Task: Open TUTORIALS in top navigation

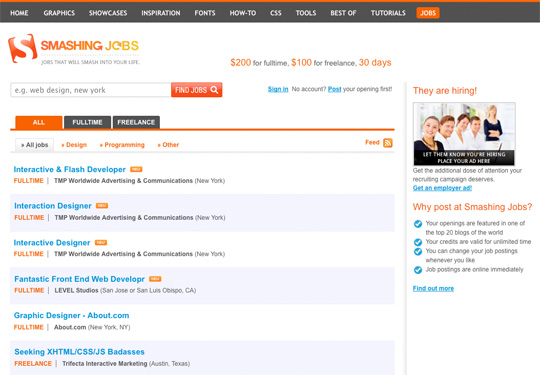Action: coord(388,13)
